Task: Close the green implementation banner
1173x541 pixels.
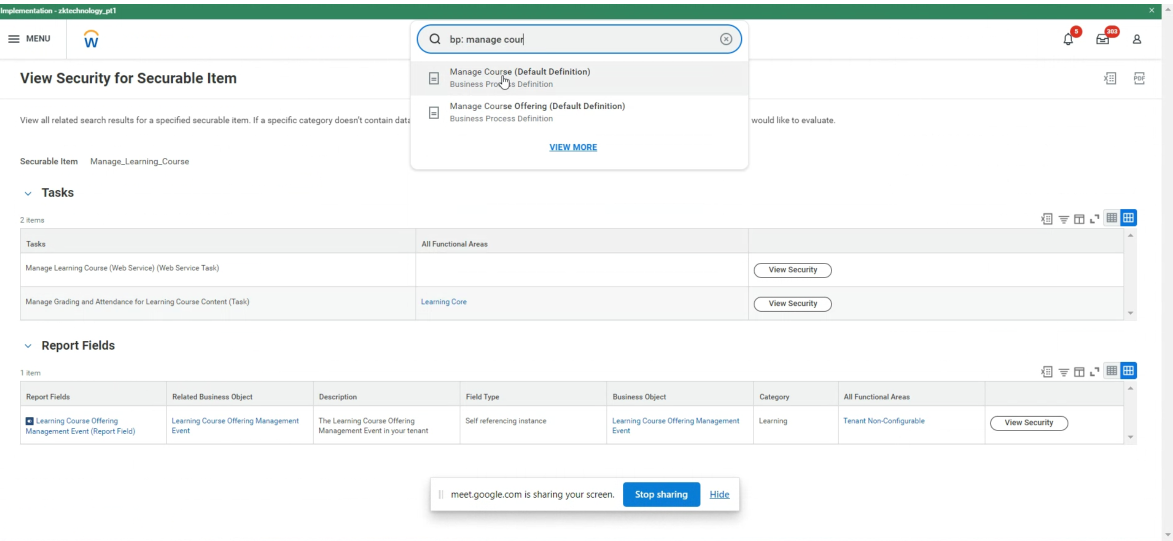Action: [x=1152, y=10]
